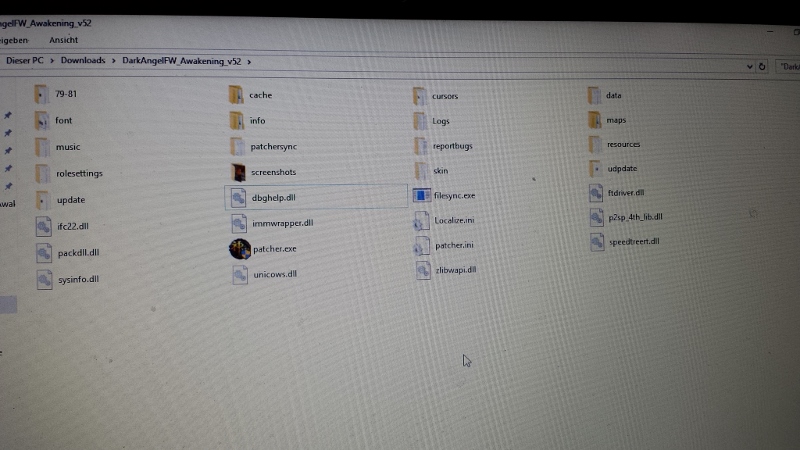
Task: Select the zlibwapi.dll file
Action: [454, 270]
